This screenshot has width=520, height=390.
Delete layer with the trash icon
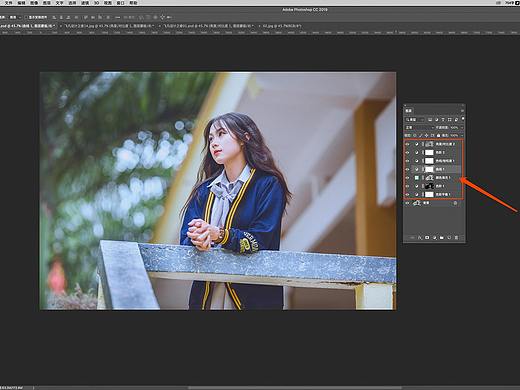click(456, 238)
